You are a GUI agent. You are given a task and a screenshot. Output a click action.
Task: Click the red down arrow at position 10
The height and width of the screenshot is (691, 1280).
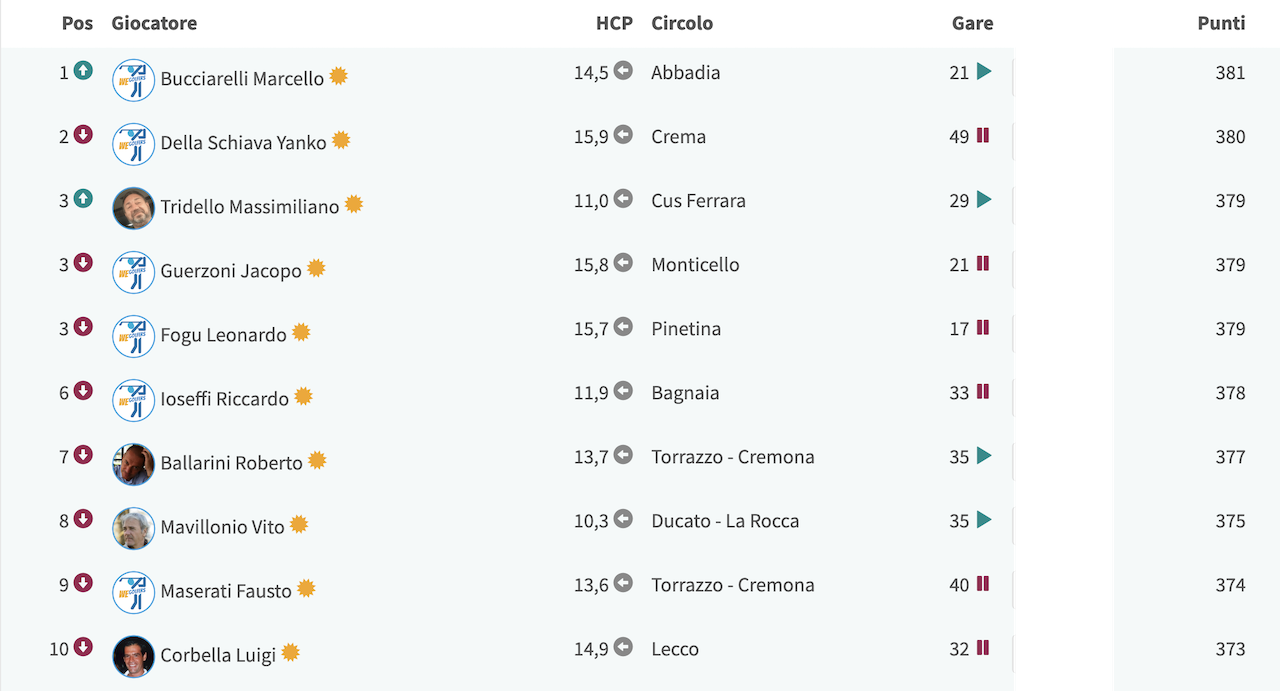pos(83,647)
